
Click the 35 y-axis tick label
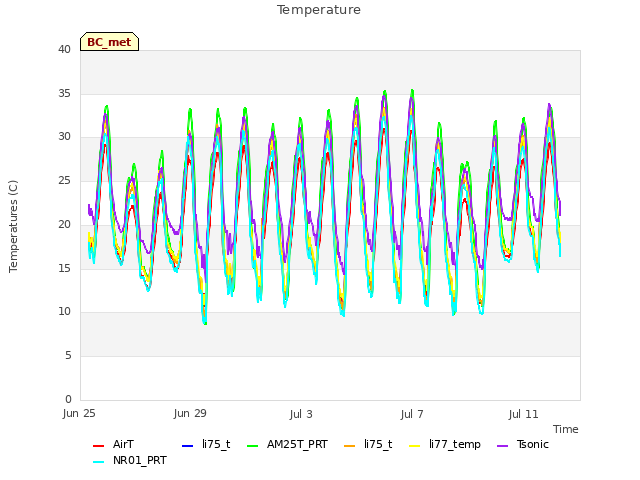[64, 93]
